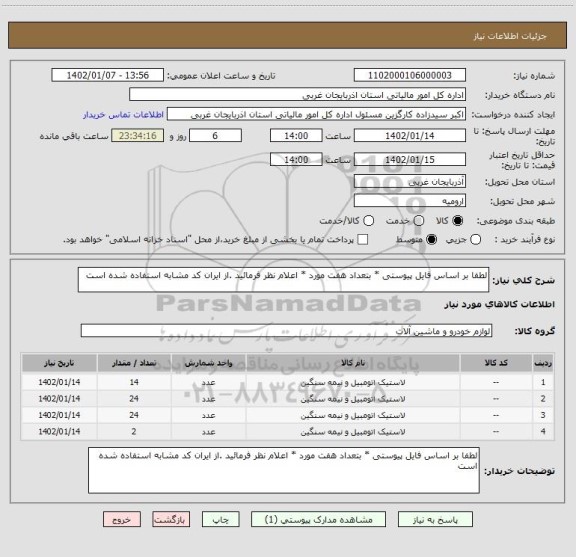Select the کالا radio button

(458, 221)
